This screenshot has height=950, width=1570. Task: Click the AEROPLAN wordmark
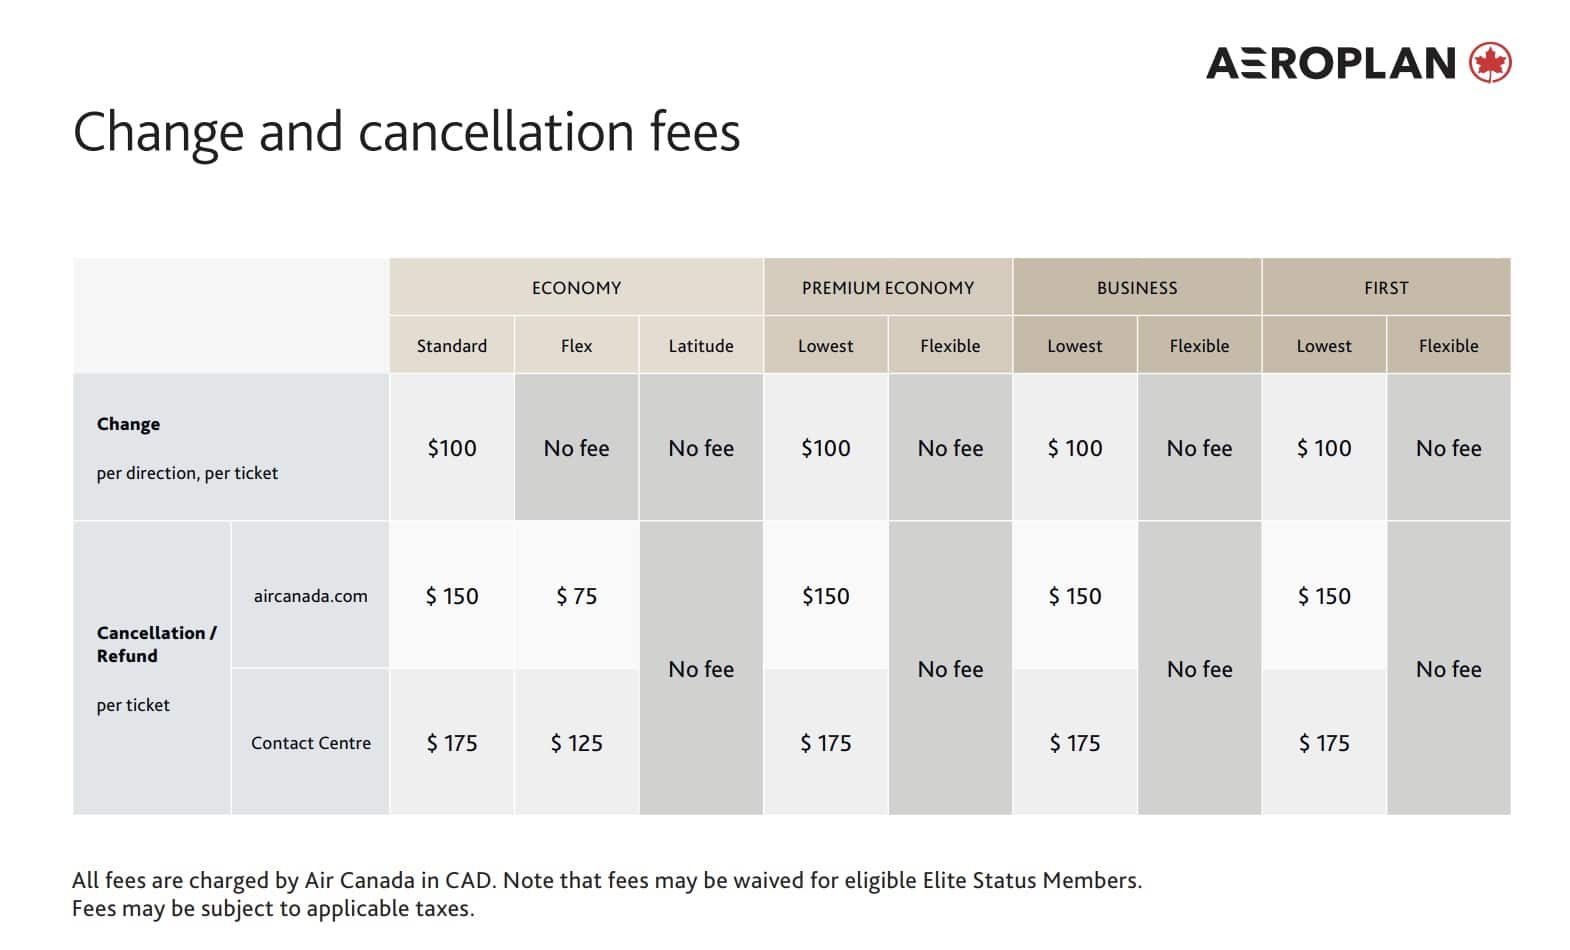1331,63
